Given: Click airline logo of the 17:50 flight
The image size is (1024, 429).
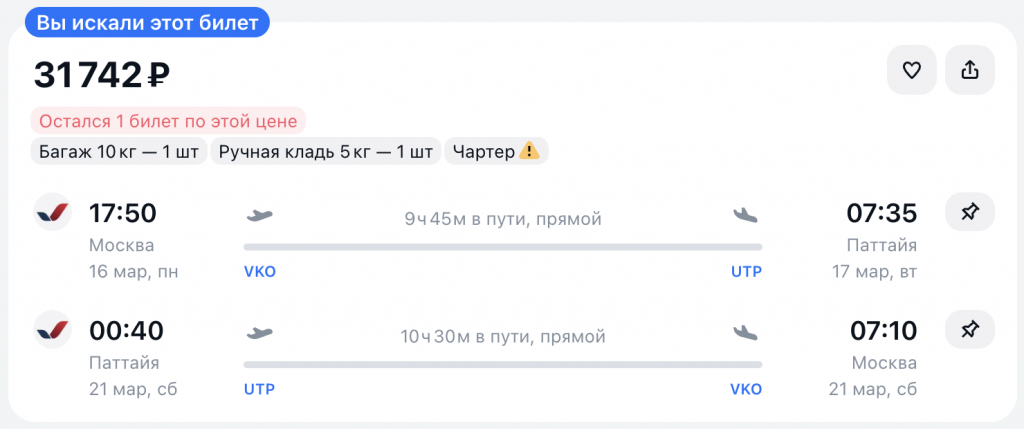Looking at the screenshot, I should click(x=52, y=212).
